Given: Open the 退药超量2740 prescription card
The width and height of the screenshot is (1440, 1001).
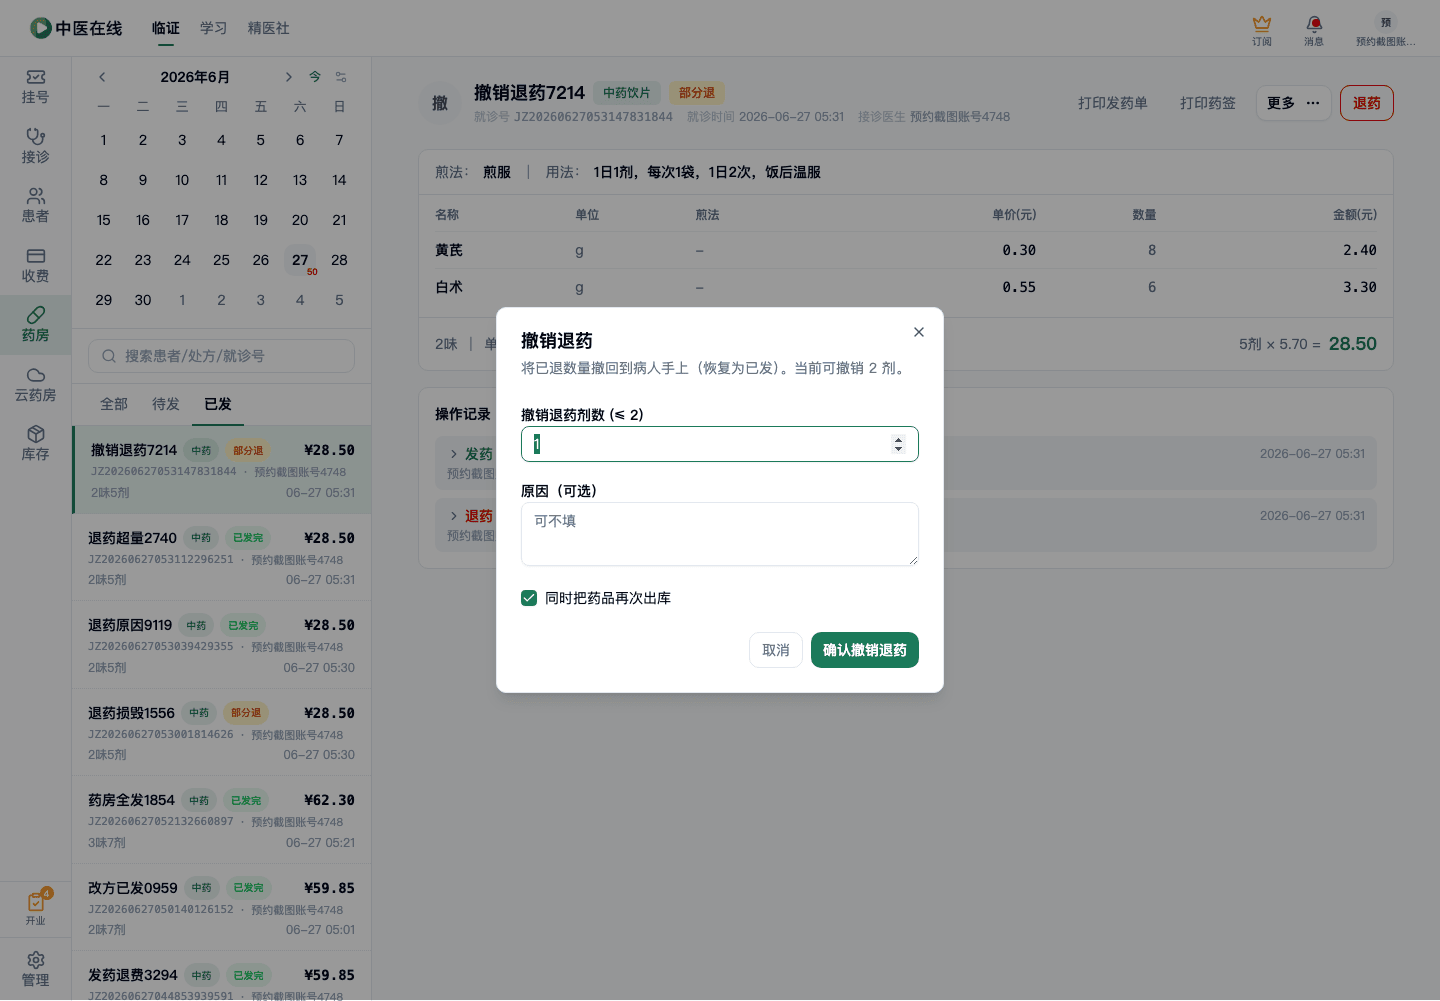Looking at the screenshot, I should (222, 558).
